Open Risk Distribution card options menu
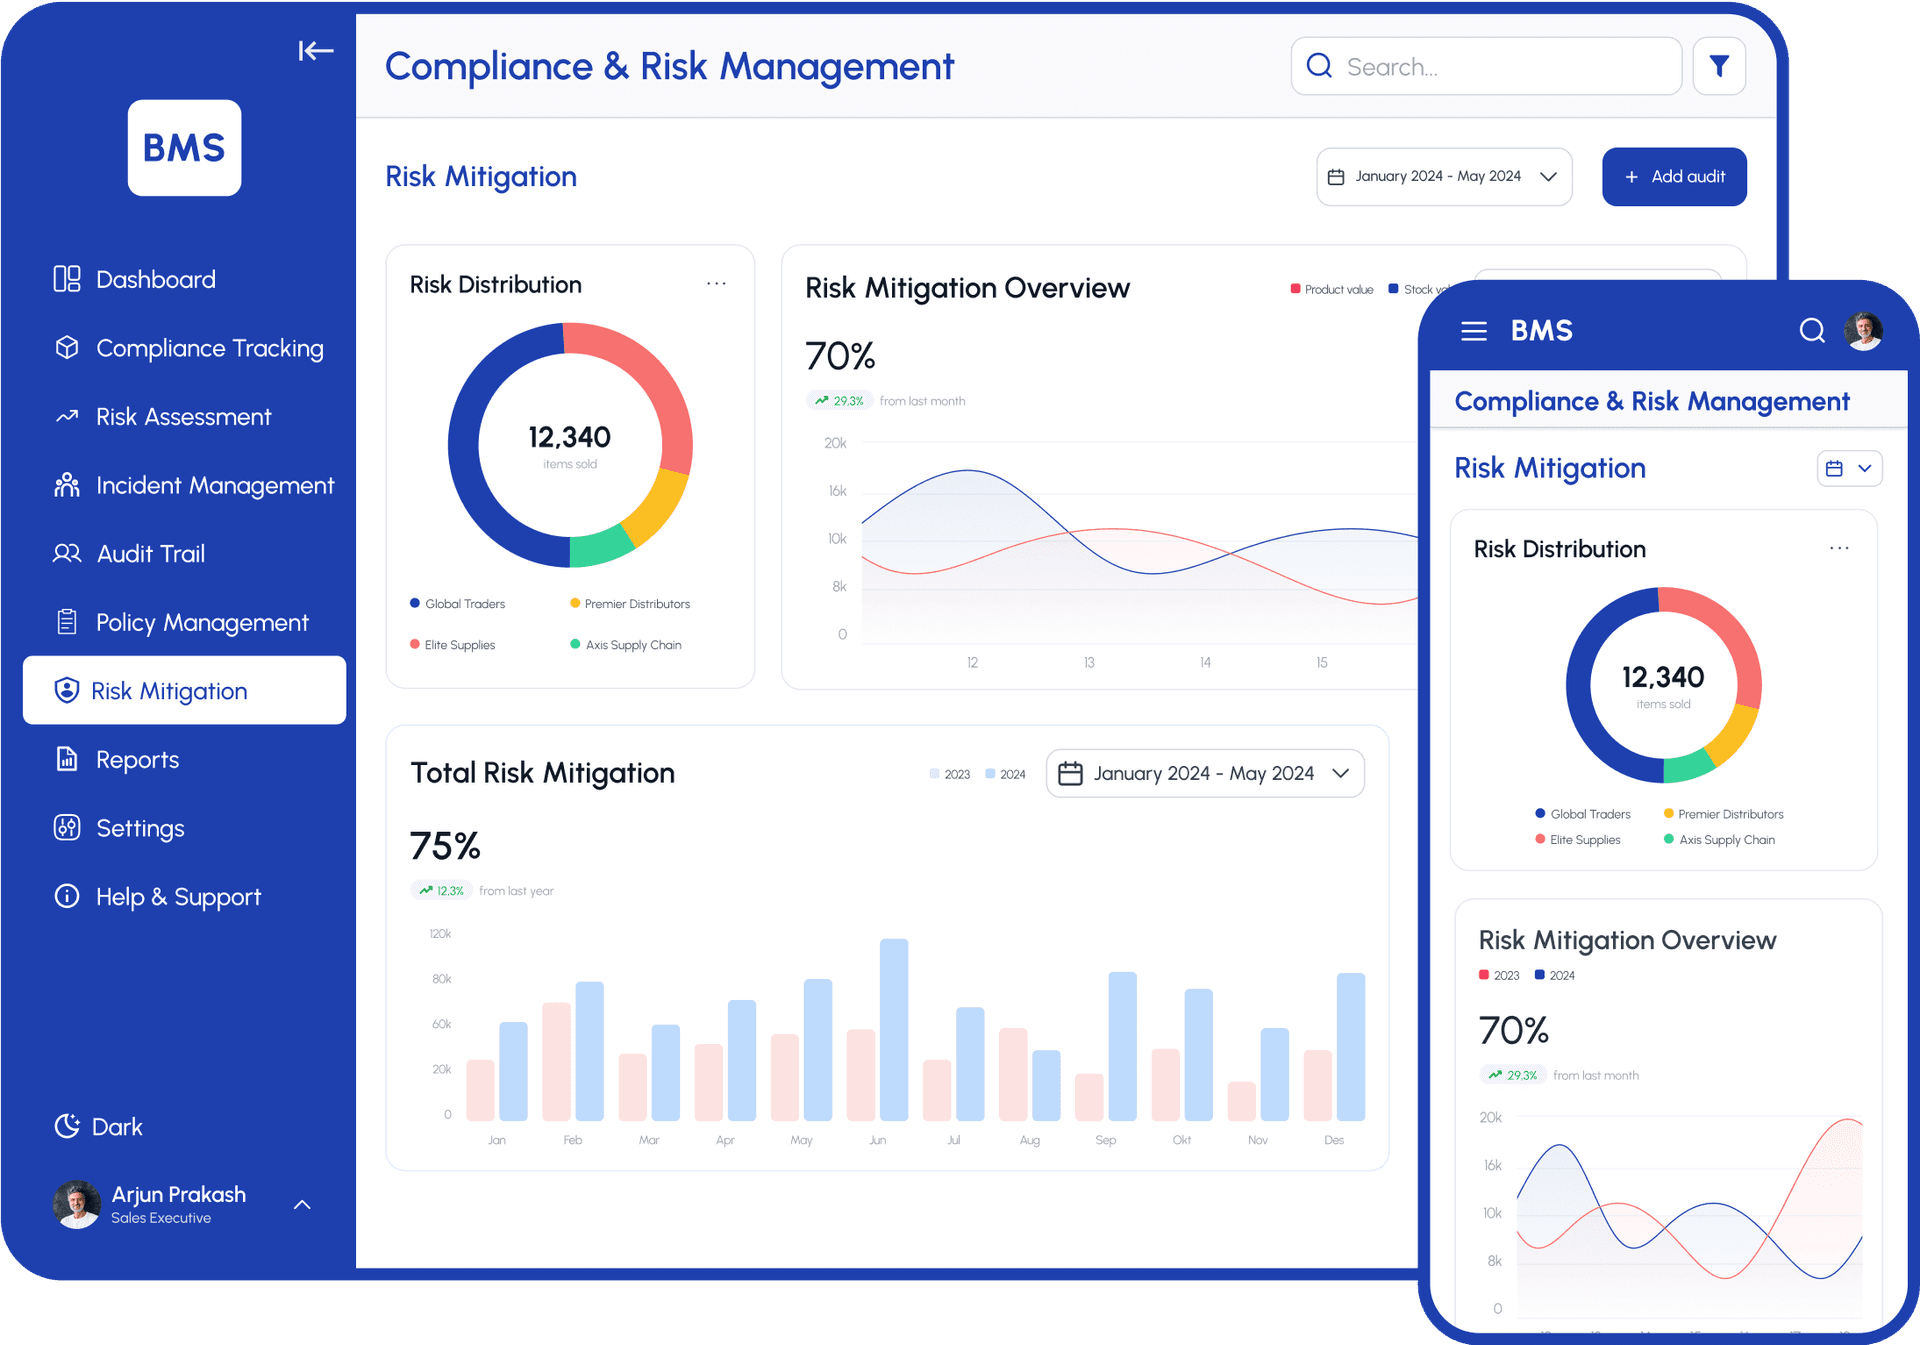Viewport: 1920px width, 1345px height. (717, 284)
